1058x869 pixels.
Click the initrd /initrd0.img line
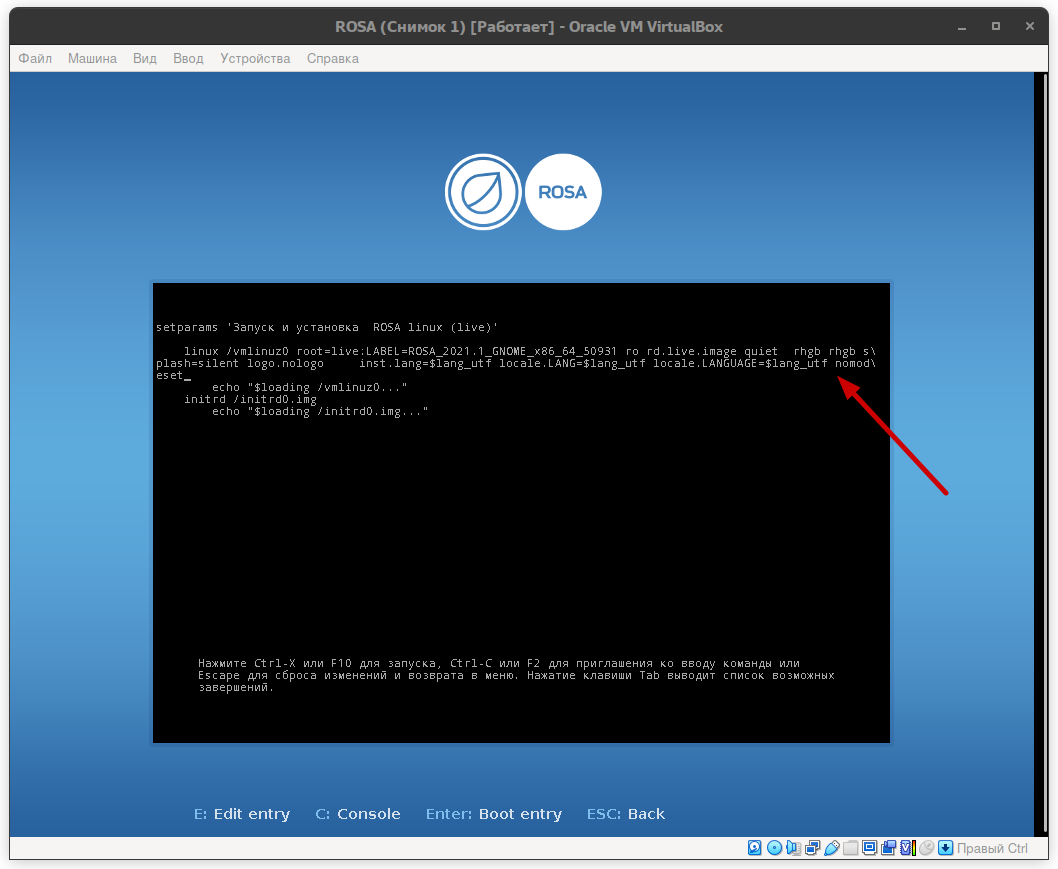[x=250, y=399]
